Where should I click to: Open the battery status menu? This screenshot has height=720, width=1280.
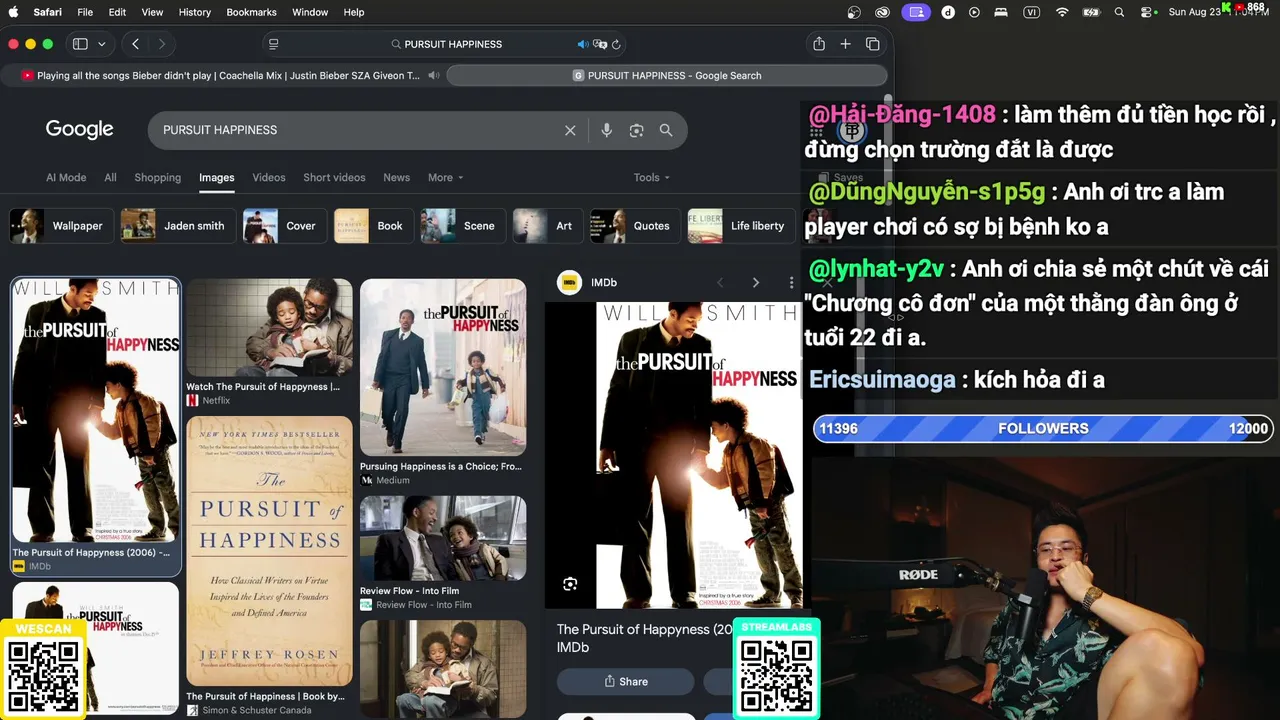(1091, 12)
